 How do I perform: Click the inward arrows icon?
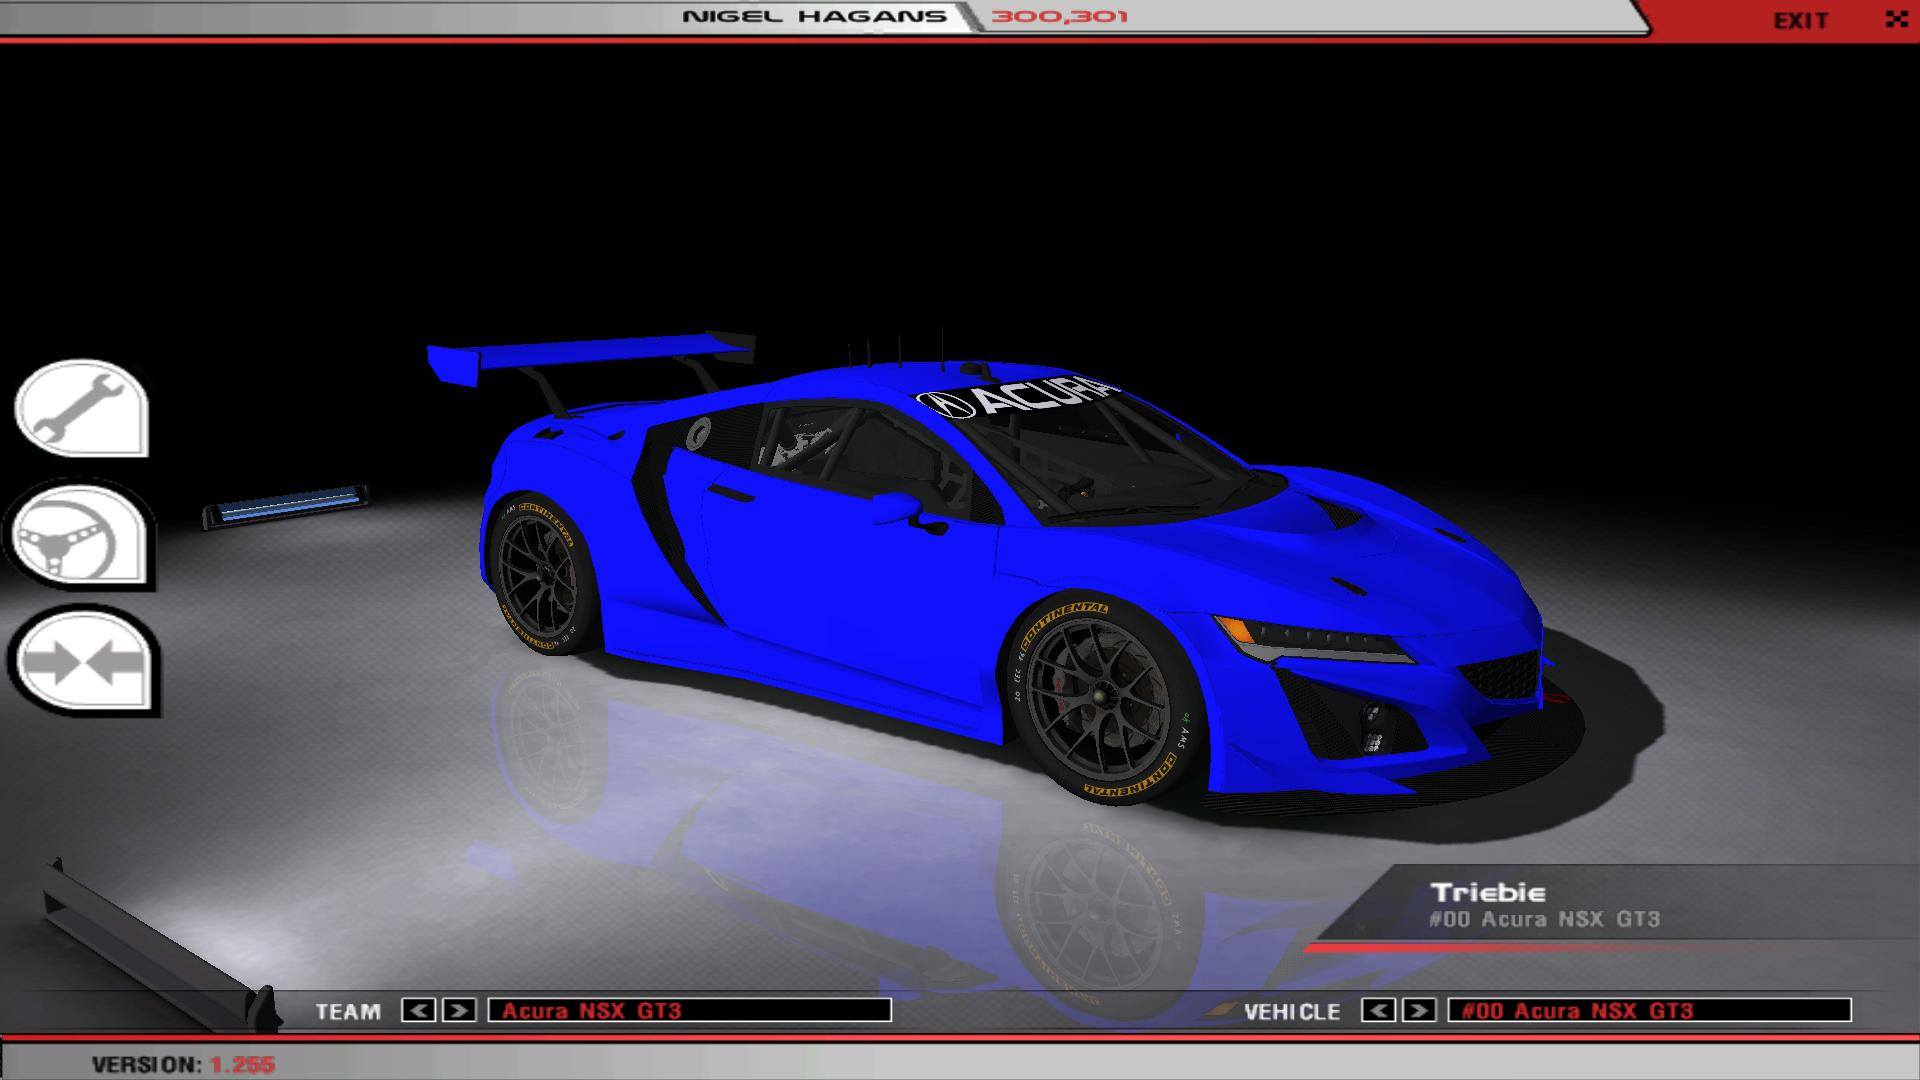click(84, 662)
